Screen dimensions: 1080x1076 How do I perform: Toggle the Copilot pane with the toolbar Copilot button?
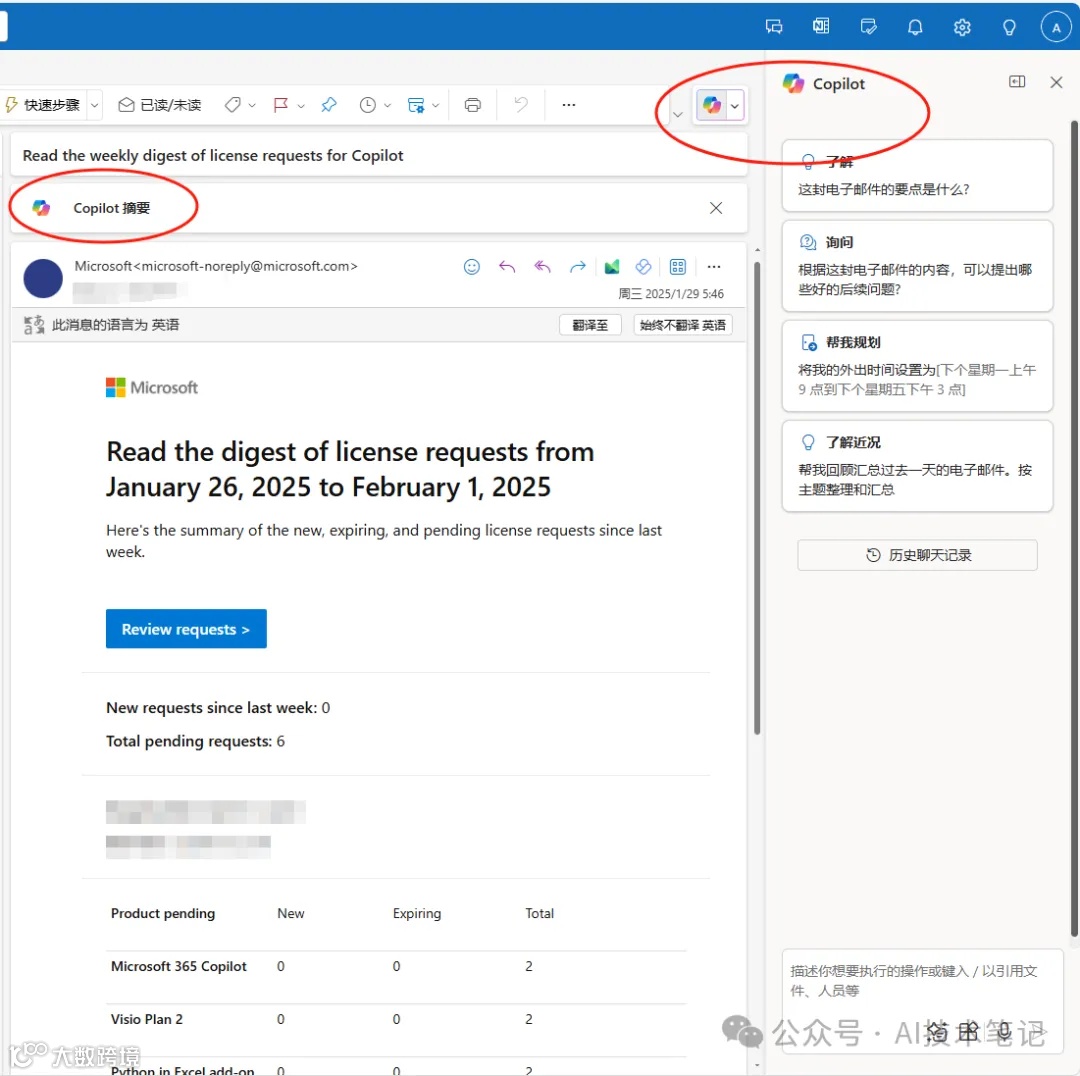tap(712, 105)
